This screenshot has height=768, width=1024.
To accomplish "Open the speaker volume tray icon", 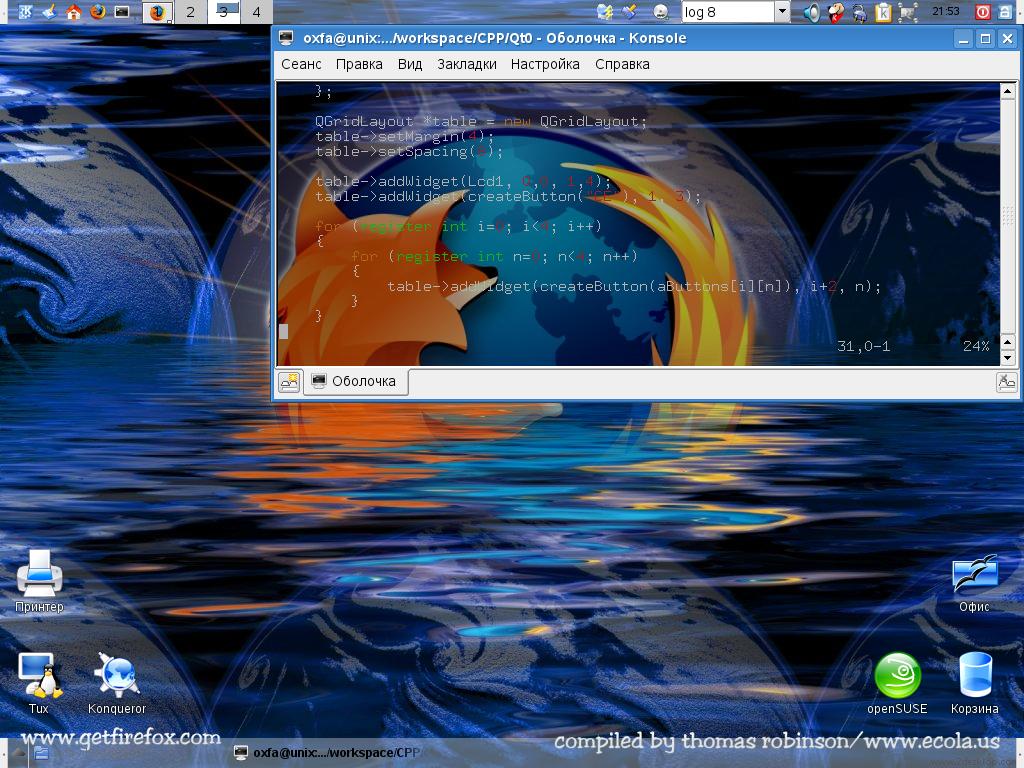I will pos(812,12).
